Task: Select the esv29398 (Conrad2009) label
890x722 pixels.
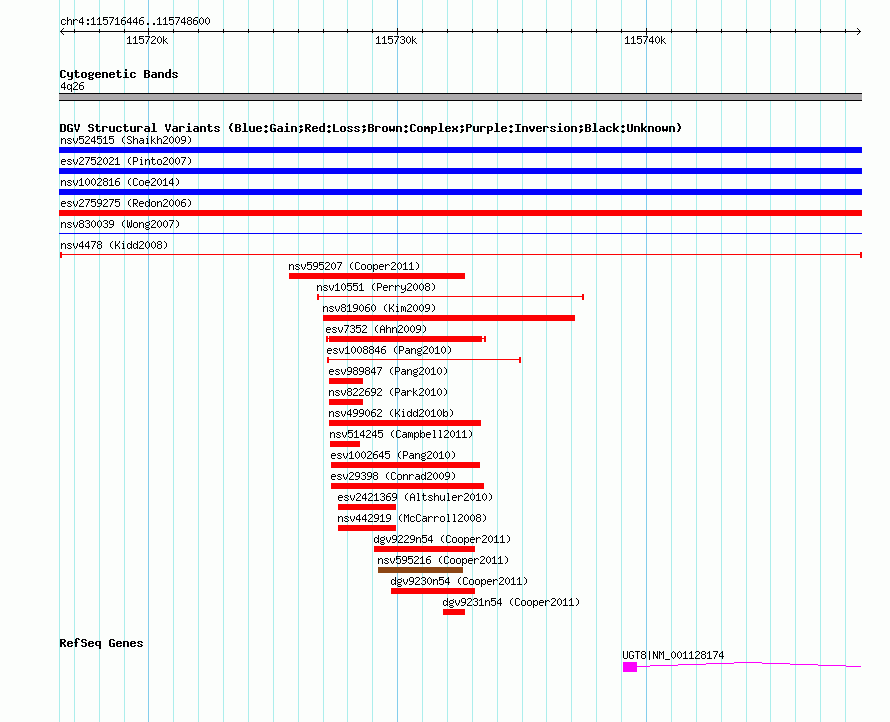Action: [x=393, y=476]
